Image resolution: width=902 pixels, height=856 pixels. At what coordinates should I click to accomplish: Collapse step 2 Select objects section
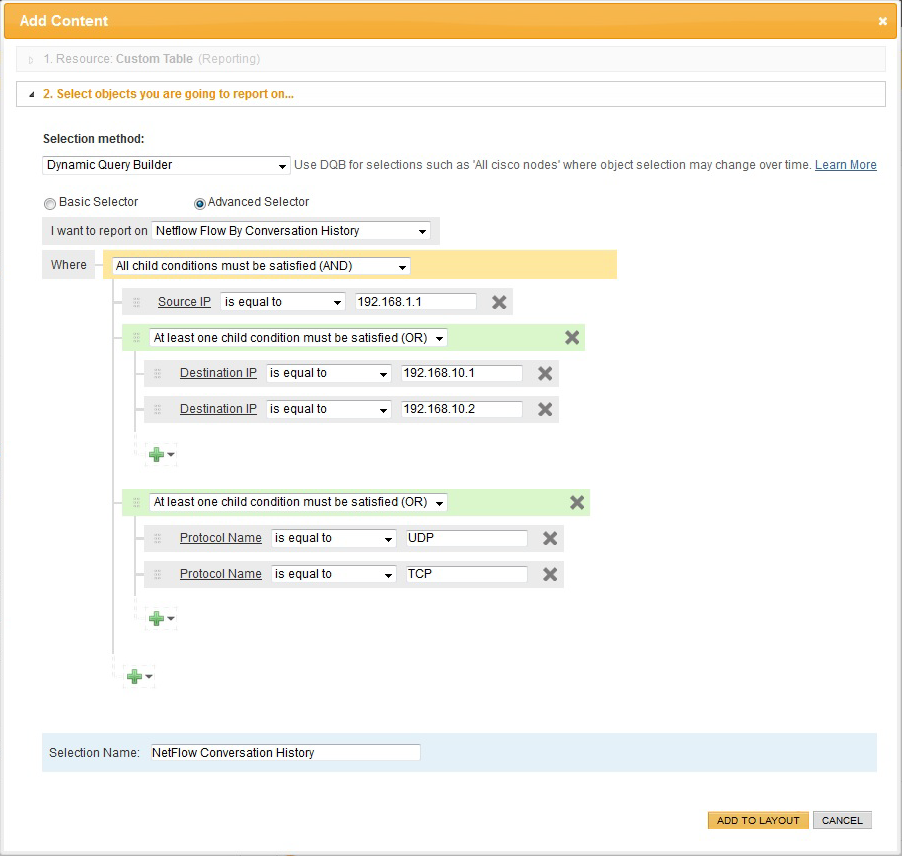point(168,94)
